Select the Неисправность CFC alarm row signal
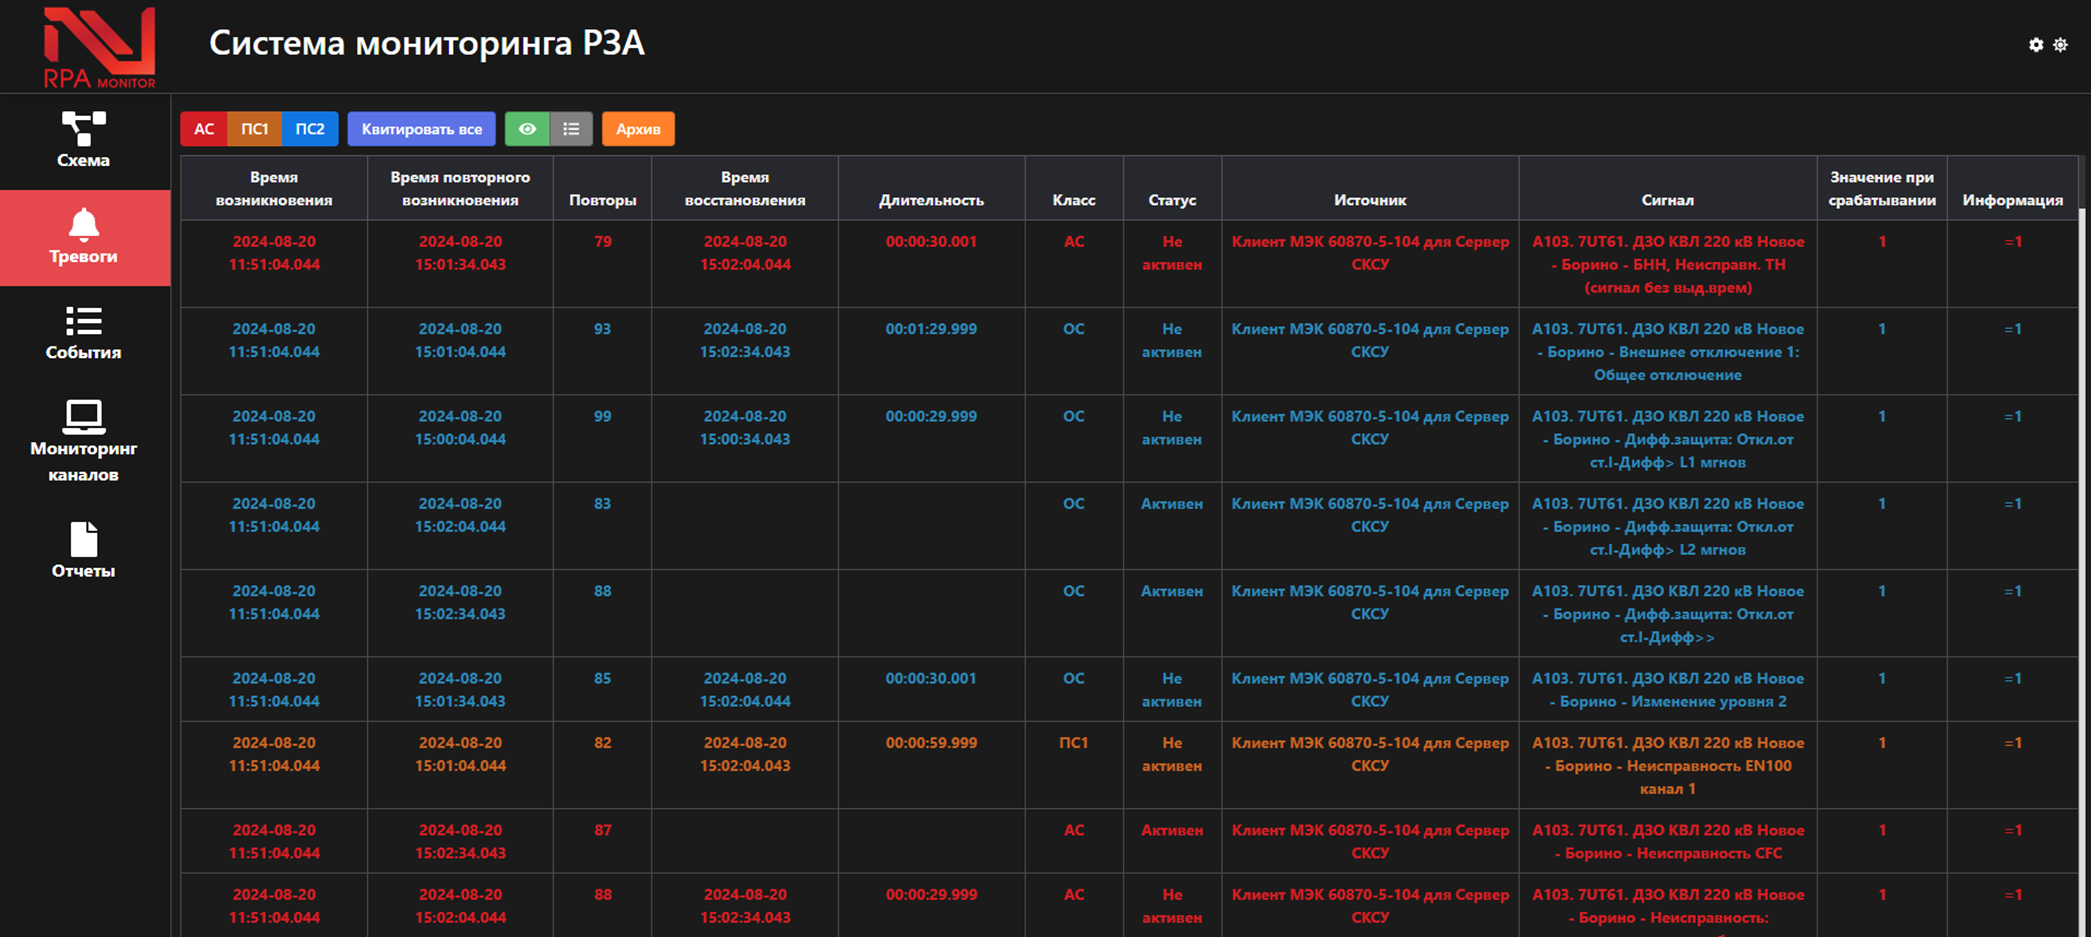 (x=1667, y=841)
